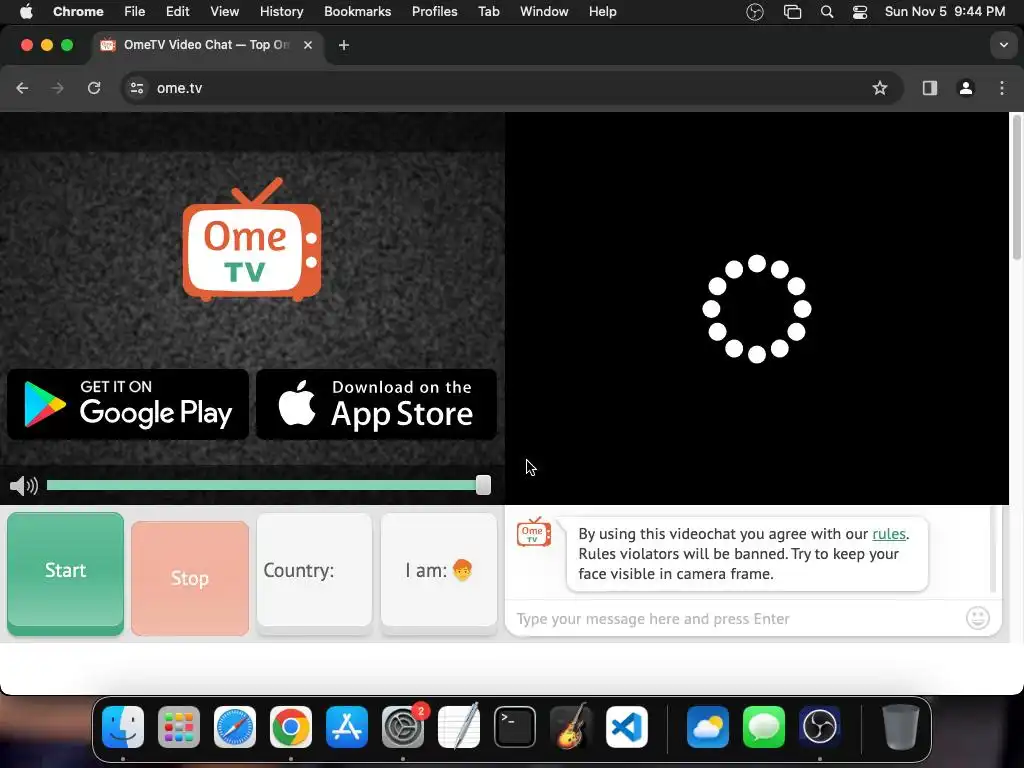The height and width of the screenshot is (768, 1024).
Task: Open the Window menu
Action: click(x=544, y=12)
